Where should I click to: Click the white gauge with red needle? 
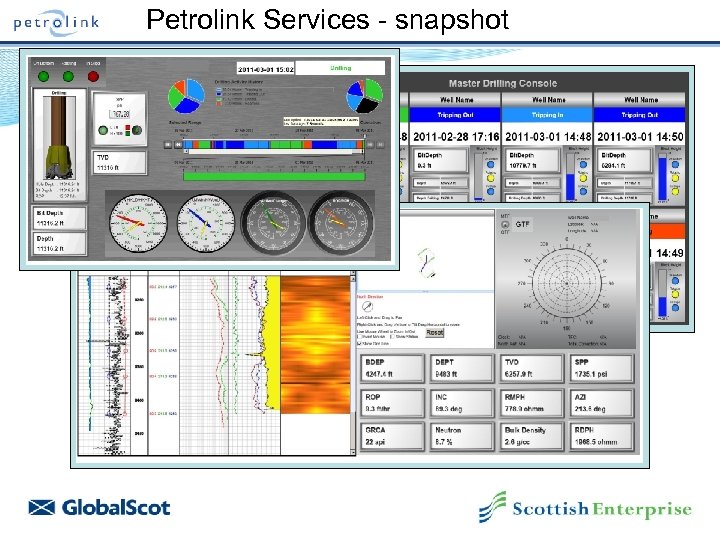(138, 223)
